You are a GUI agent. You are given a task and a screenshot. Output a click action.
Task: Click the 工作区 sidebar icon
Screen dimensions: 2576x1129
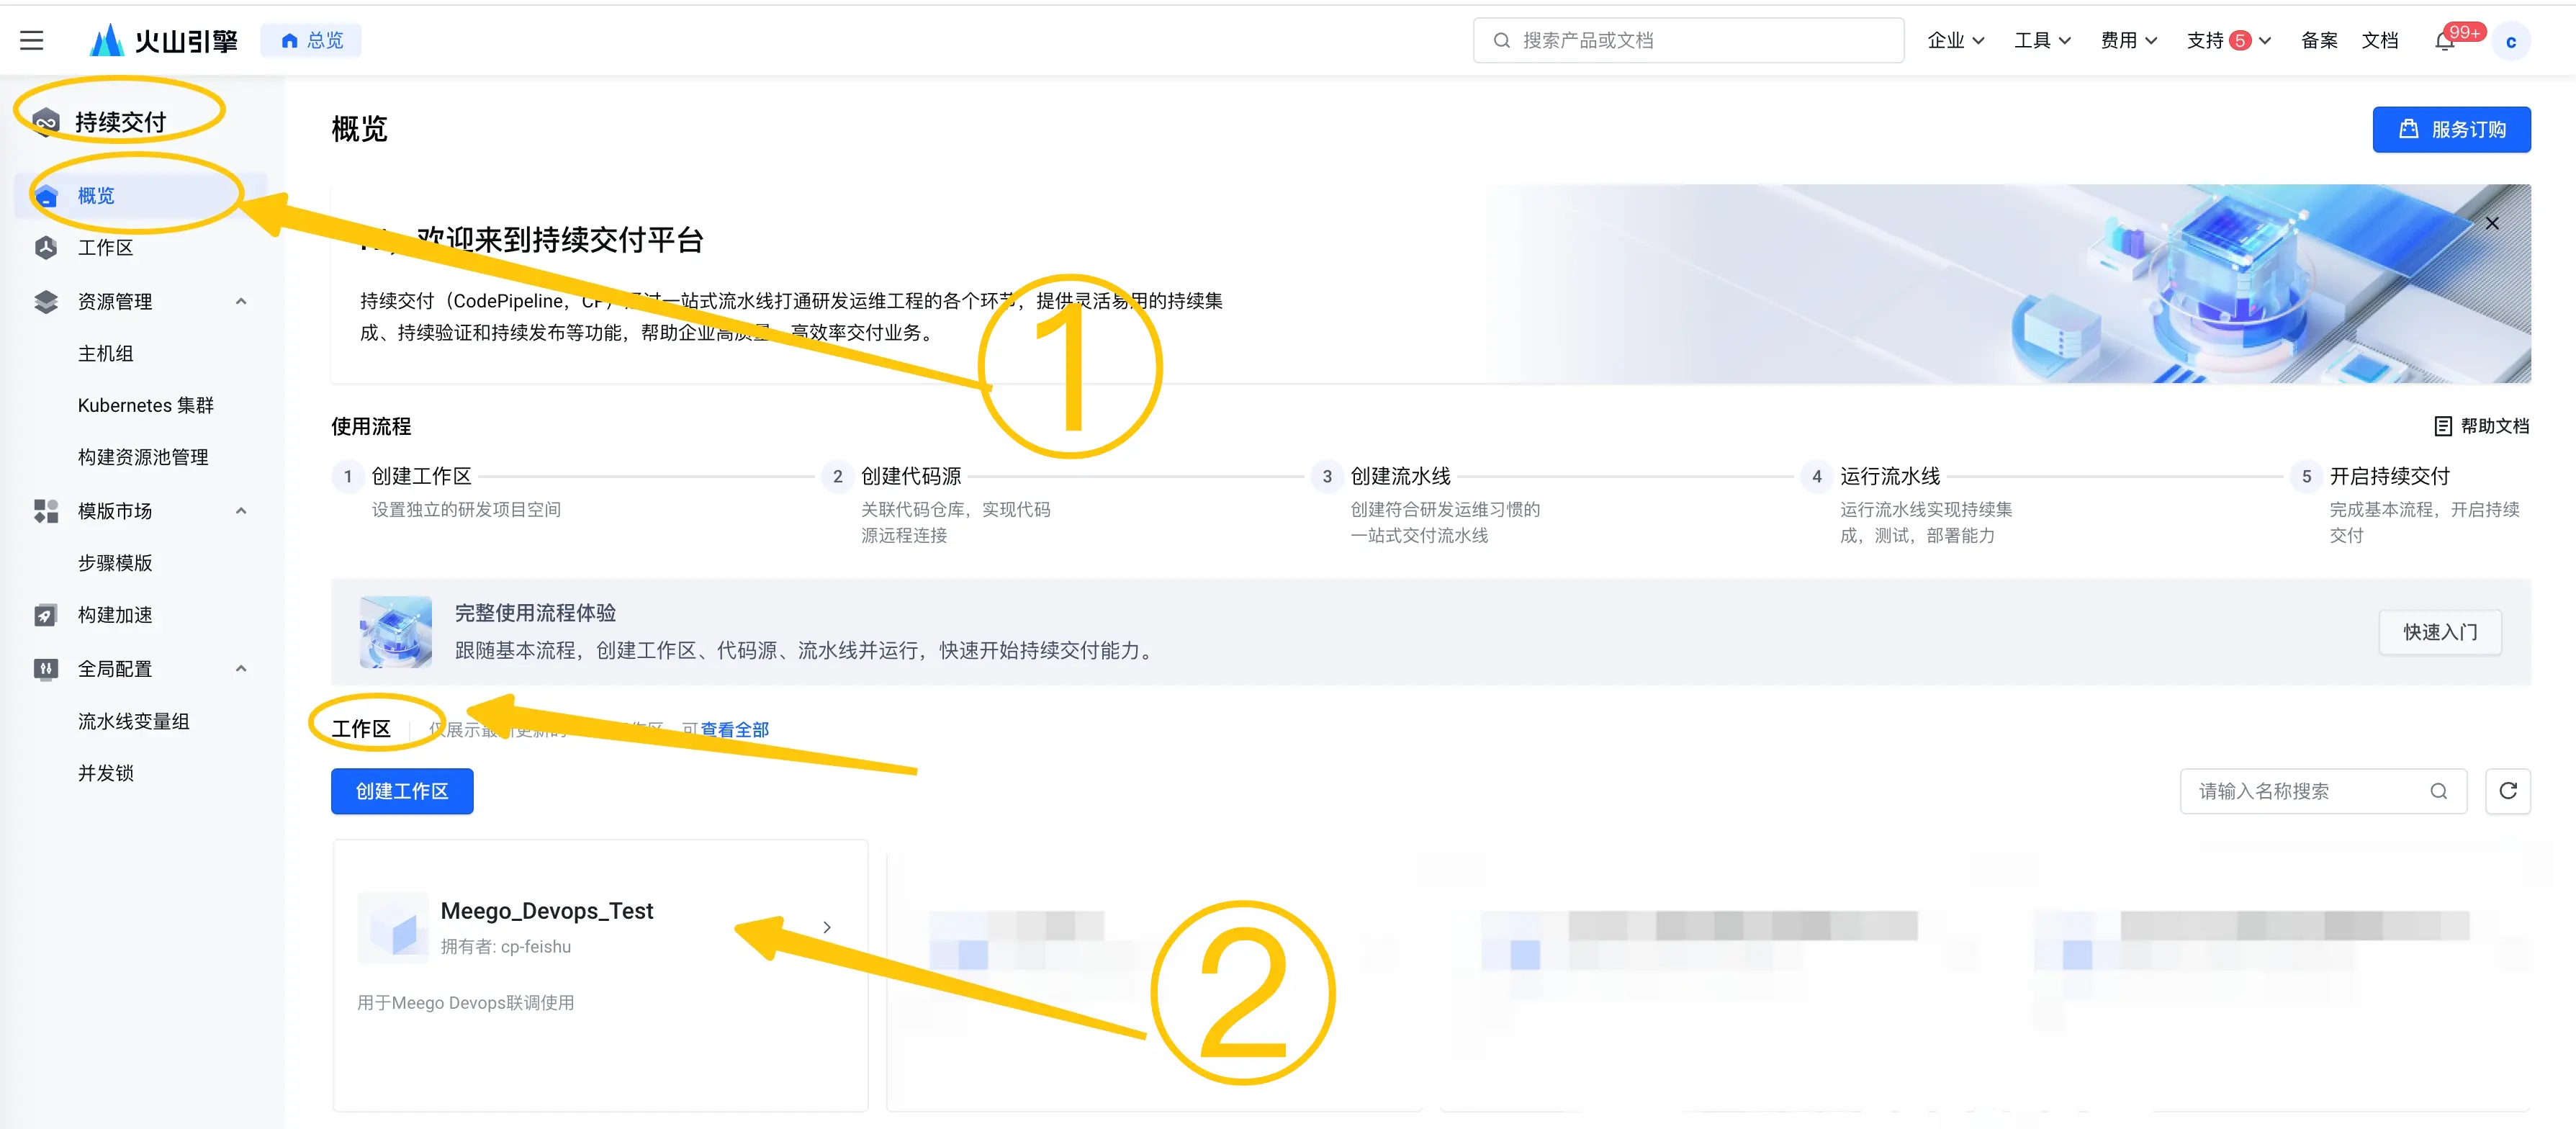pos(46,247)
